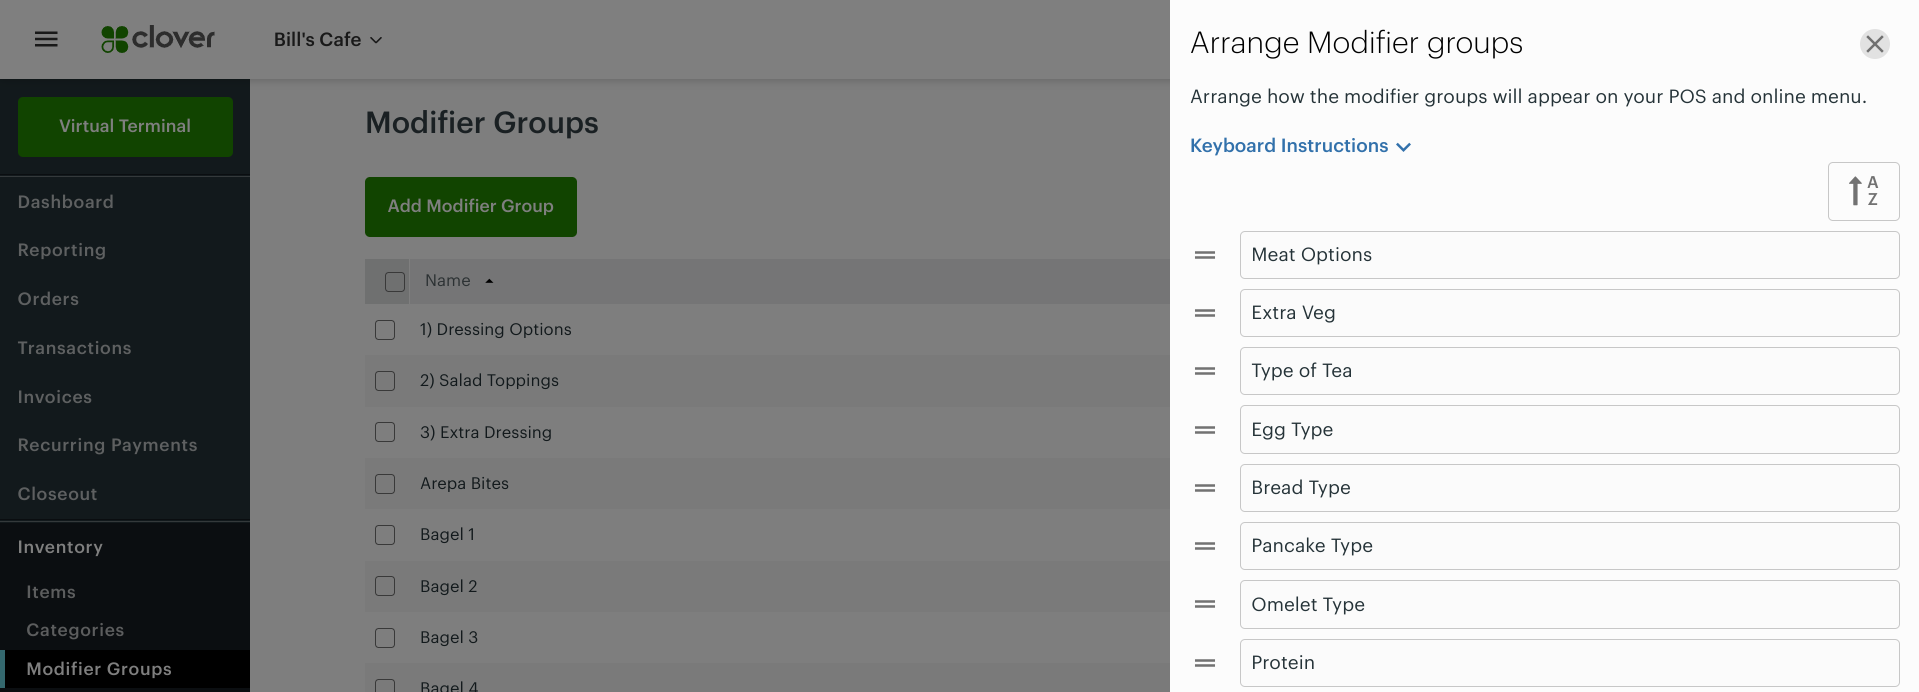Switch to the Categories section

[74, 630]
